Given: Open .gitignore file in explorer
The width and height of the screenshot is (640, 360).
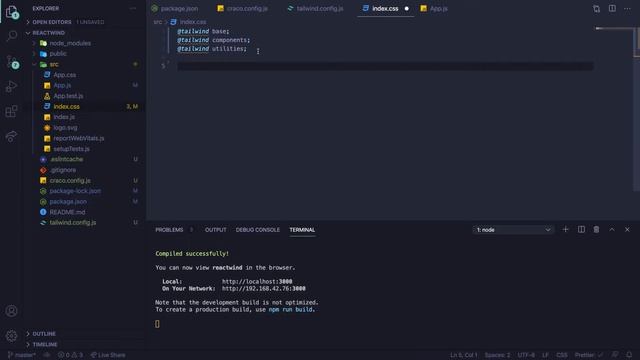Looking at the screenshot, I should tap(63, 170).
